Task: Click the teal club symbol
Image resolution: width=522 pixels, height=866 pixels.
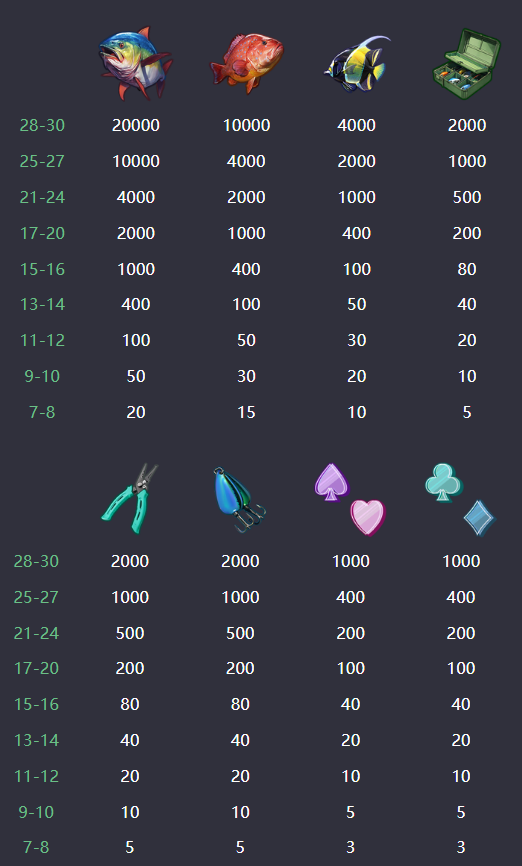Action: point(443,483)
